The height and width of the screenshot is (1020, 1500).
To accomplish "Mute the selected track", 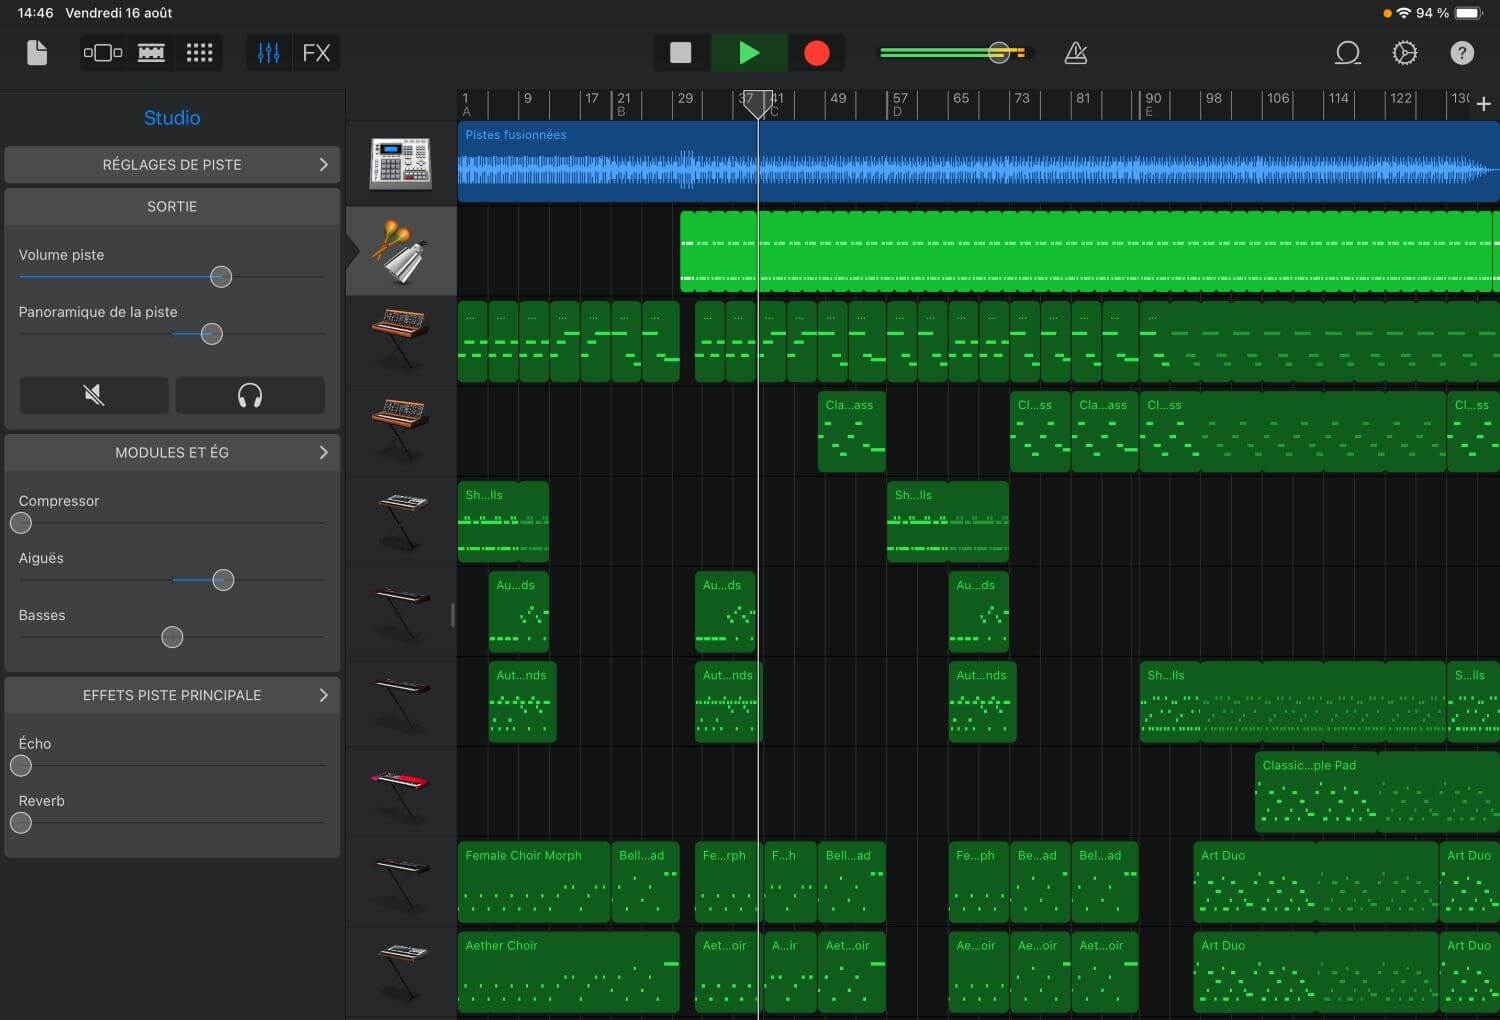I will point(93,395).
